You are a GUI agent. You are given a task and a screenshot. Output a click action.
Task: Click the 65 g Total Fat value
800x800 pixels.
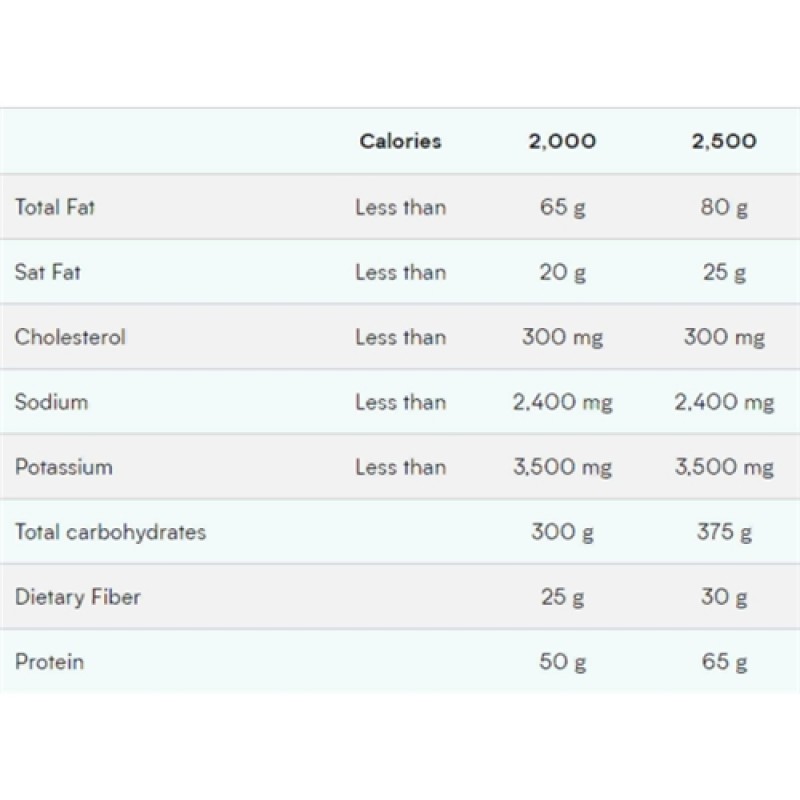(562, 207)
